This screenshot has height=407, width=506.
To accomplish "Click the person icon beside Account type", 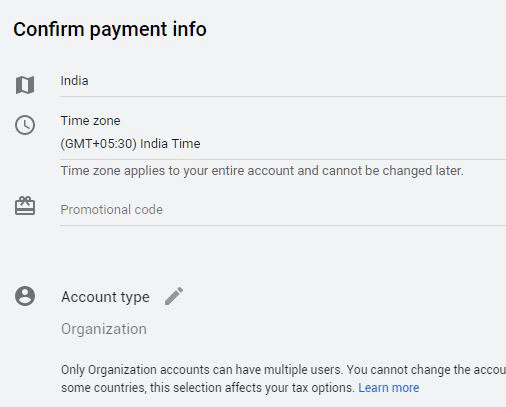I will (25, 296).
